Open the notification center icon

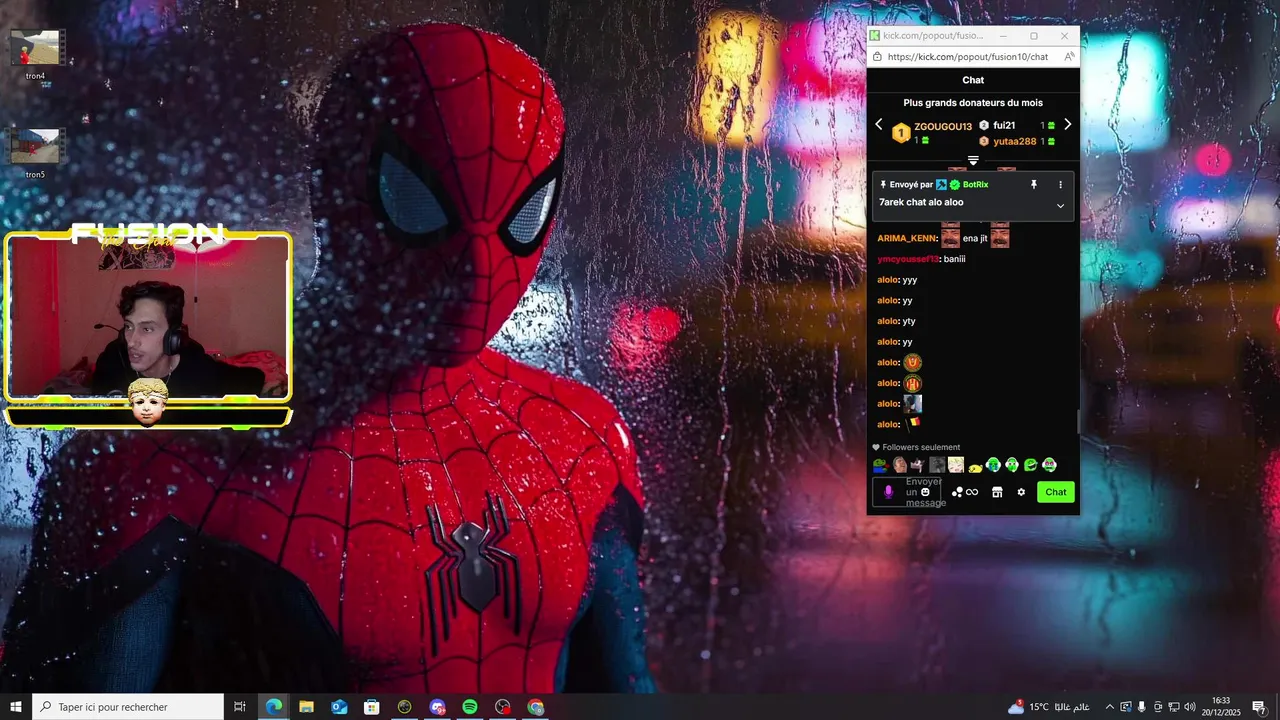(x=1259, y=707)
